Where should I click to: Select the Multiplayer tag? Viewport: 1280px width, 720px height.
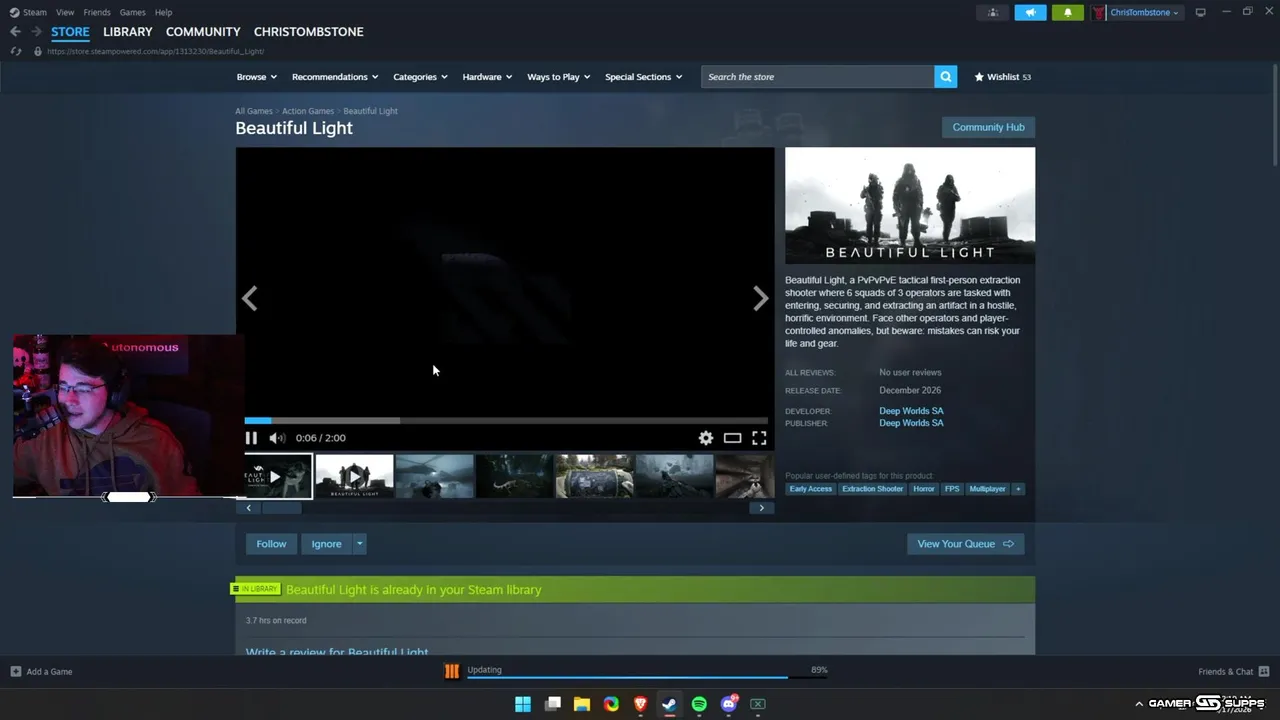click(987, 489)
